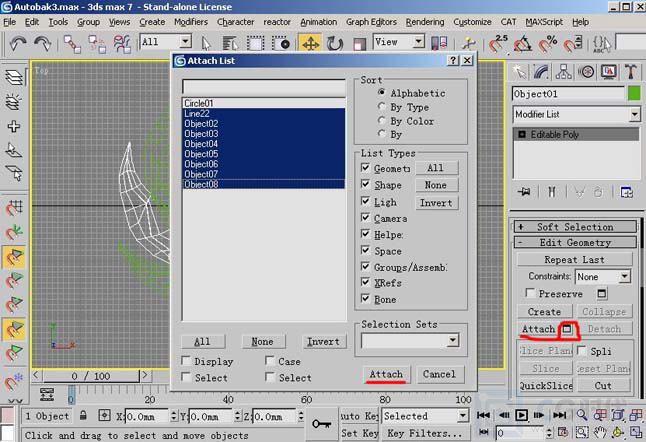Click the Play Animation button
The height and width of the screenshot is (442, 646).
[521, 415]
